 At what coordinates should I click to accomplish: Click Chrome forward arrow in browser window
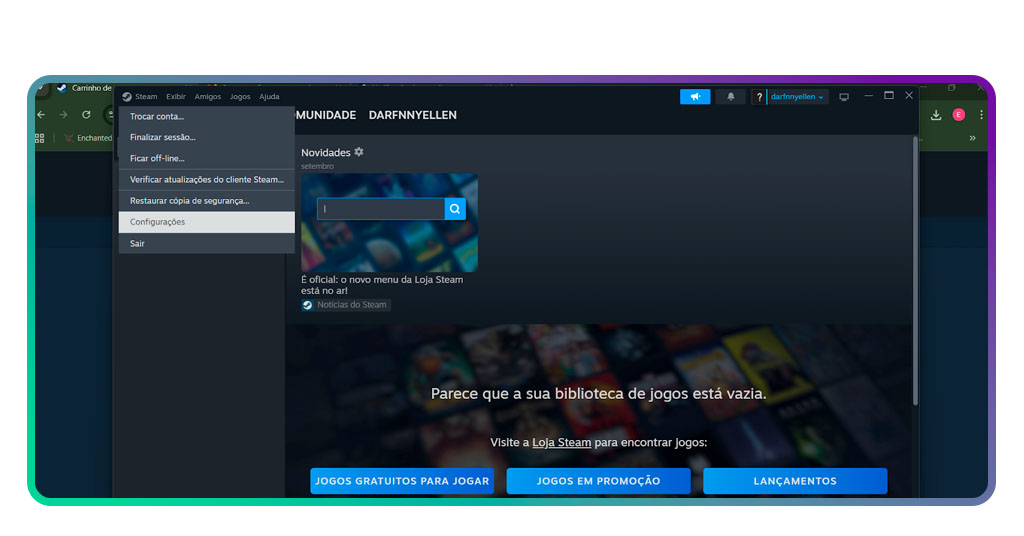point(63,115)
